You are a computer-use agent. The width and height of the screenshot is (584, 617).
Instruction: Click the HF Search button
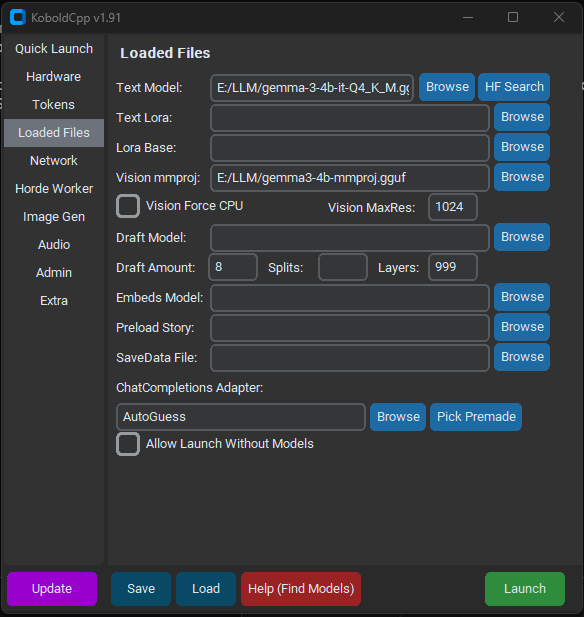pyautogui.click(x=514, y=87)
